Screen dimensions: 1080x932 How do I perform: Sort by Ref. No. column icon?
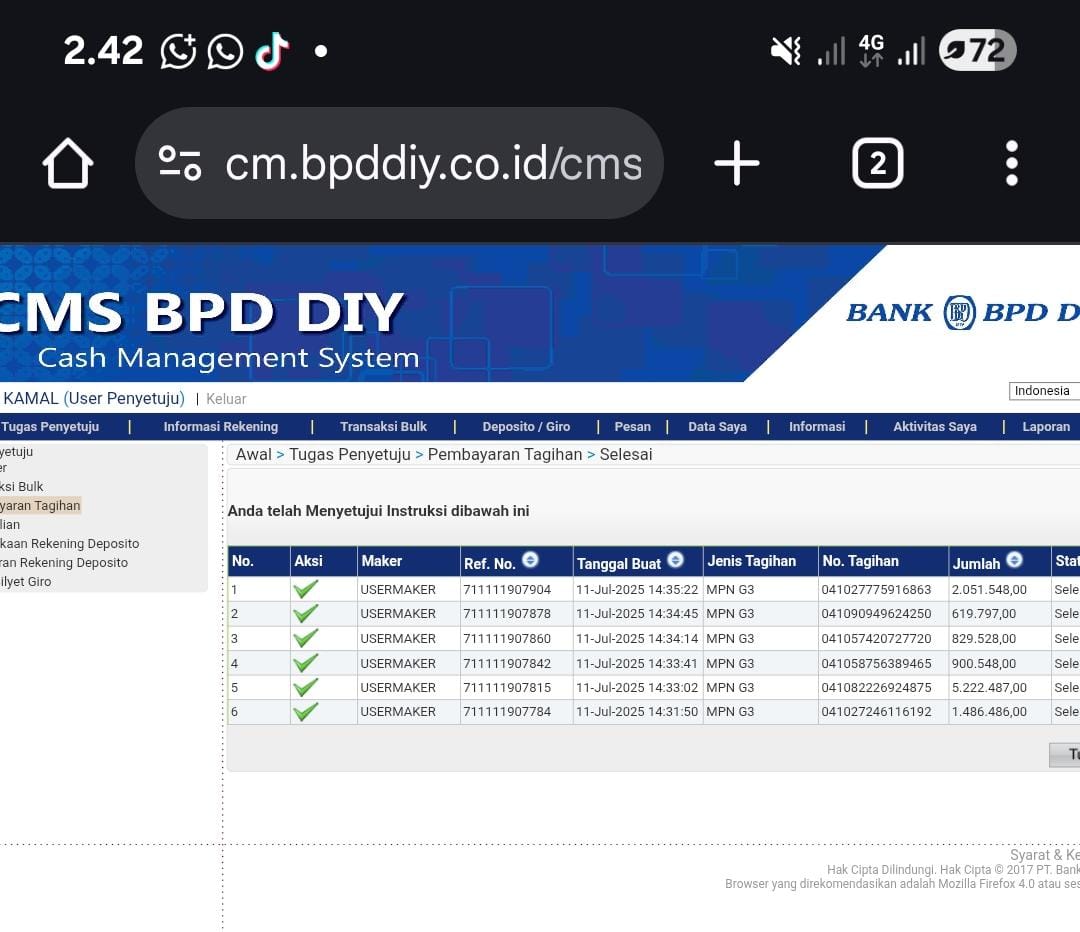pyautogui.click(x=530, y=560)
